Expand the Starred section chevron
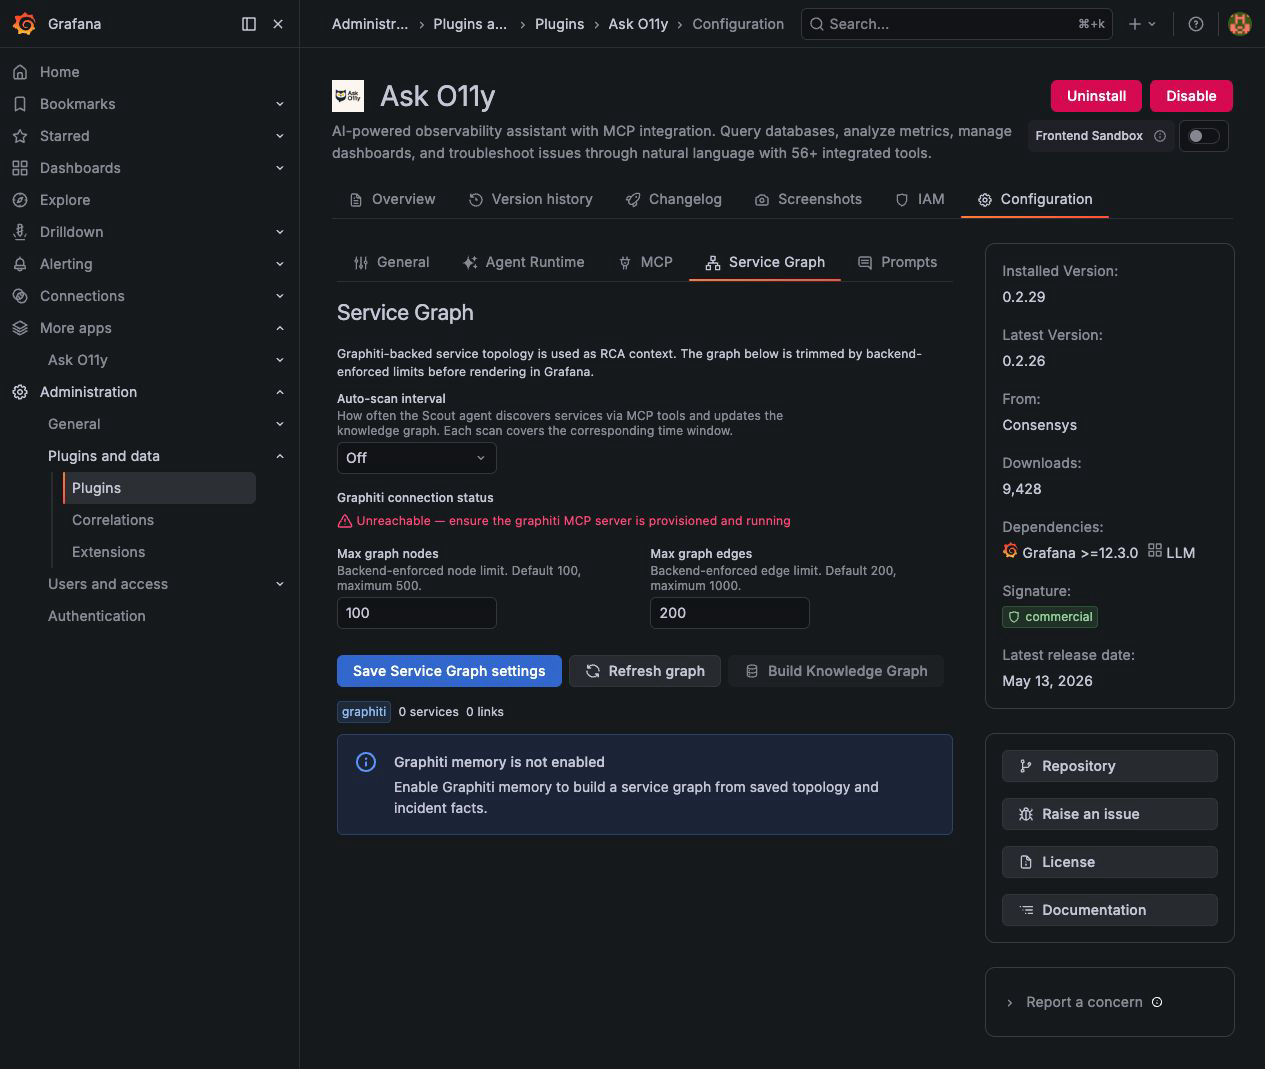Screen dimensions: 1265x1069 (x=280, y=136)
